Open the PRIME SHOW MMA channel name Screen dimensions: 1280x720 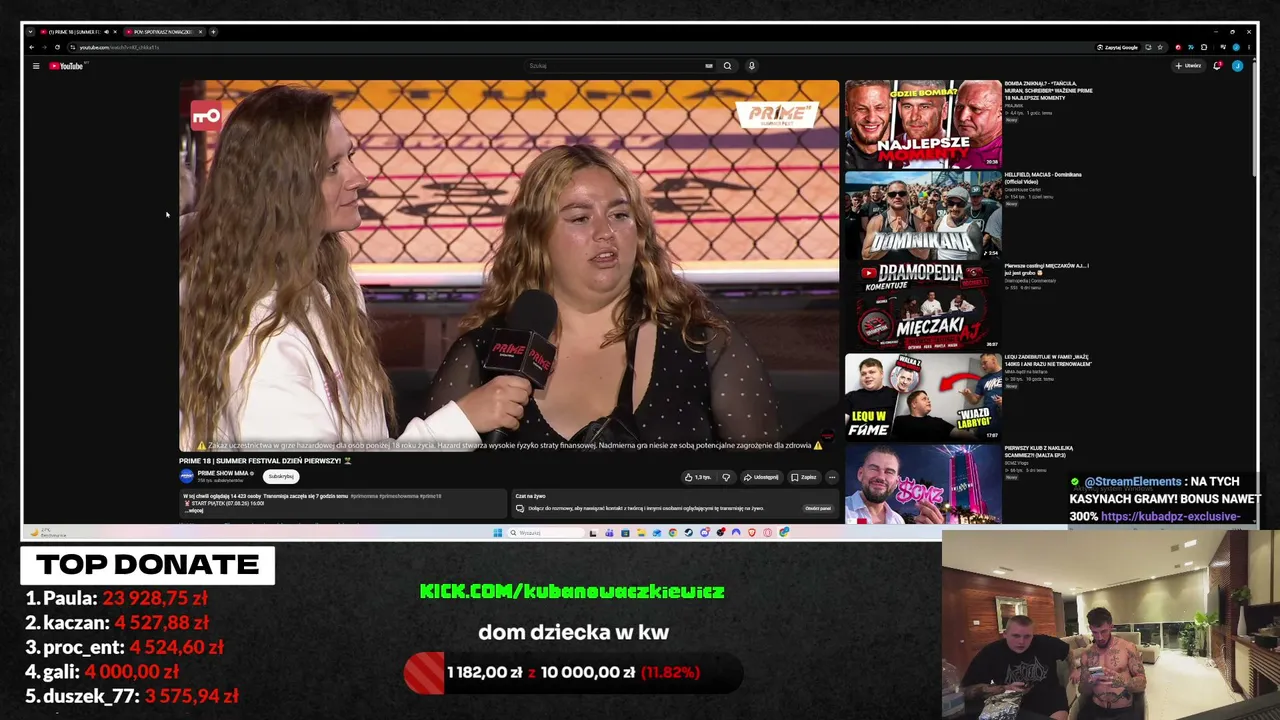[x=224, y=473]
